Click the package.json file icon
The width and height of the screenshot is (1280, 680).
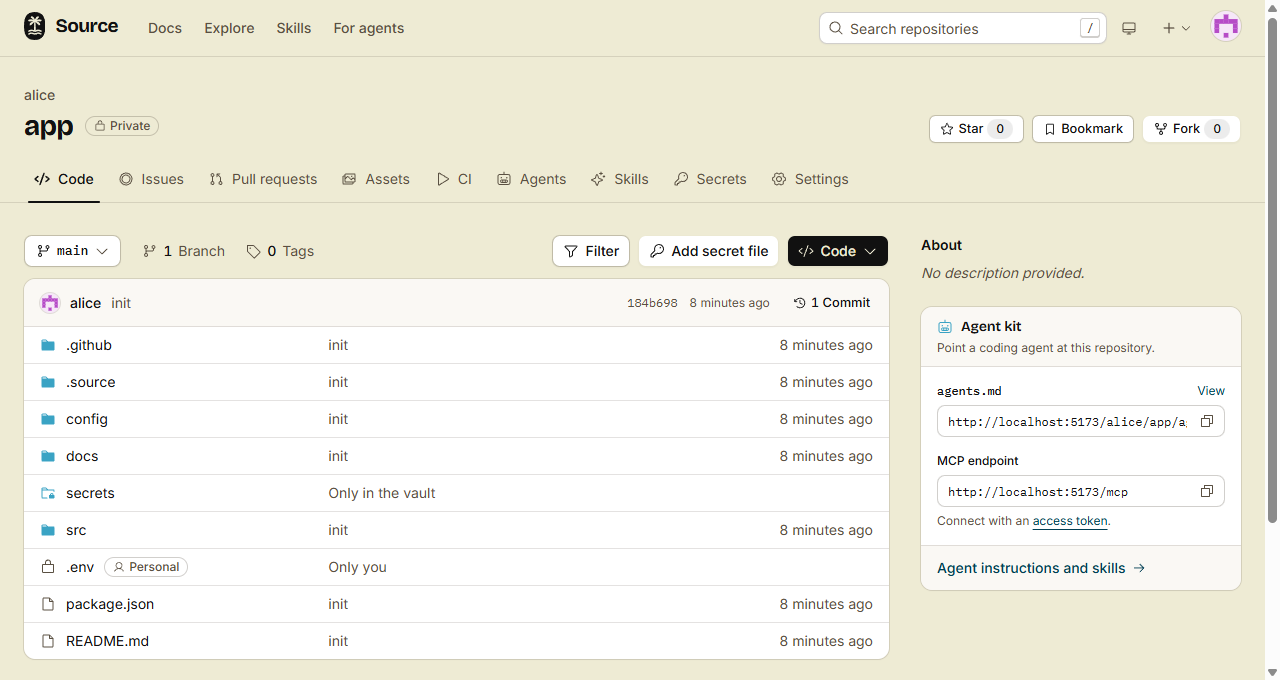[x=48, y=604]
